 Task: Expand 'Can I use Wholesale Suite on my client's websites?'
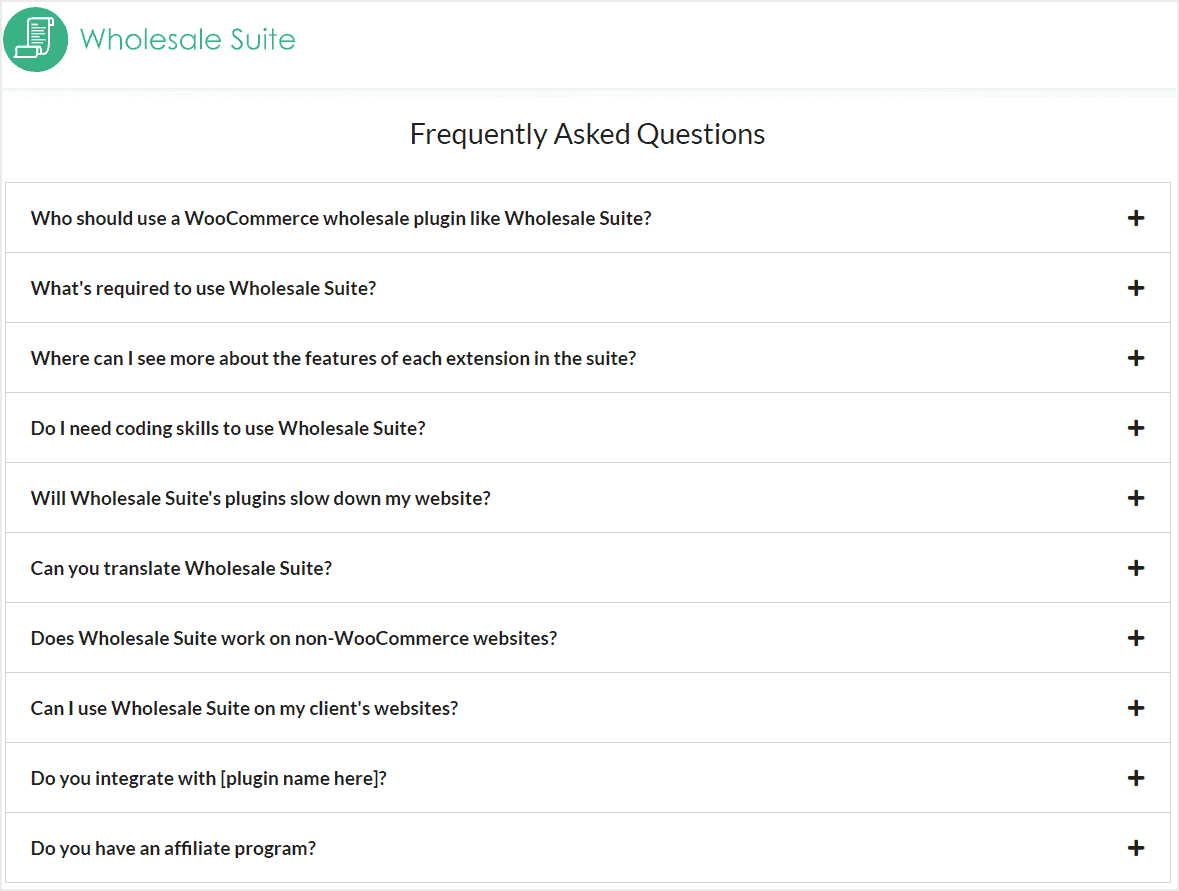(588, 708)
